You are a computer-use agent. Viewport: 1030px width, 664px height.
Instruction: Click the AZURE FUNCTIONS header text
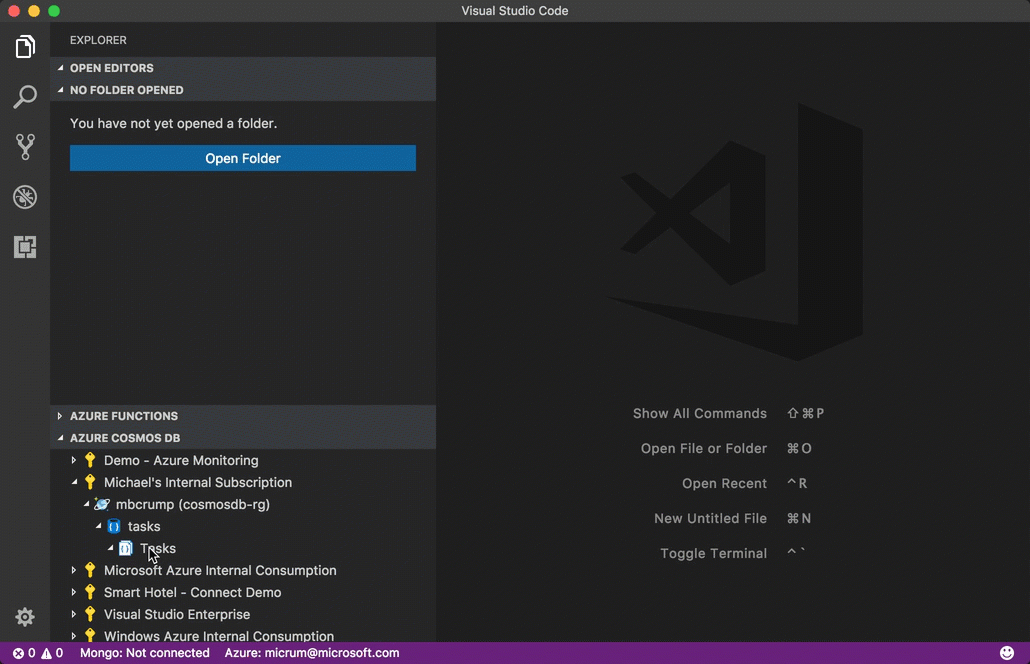pos(124,416)
